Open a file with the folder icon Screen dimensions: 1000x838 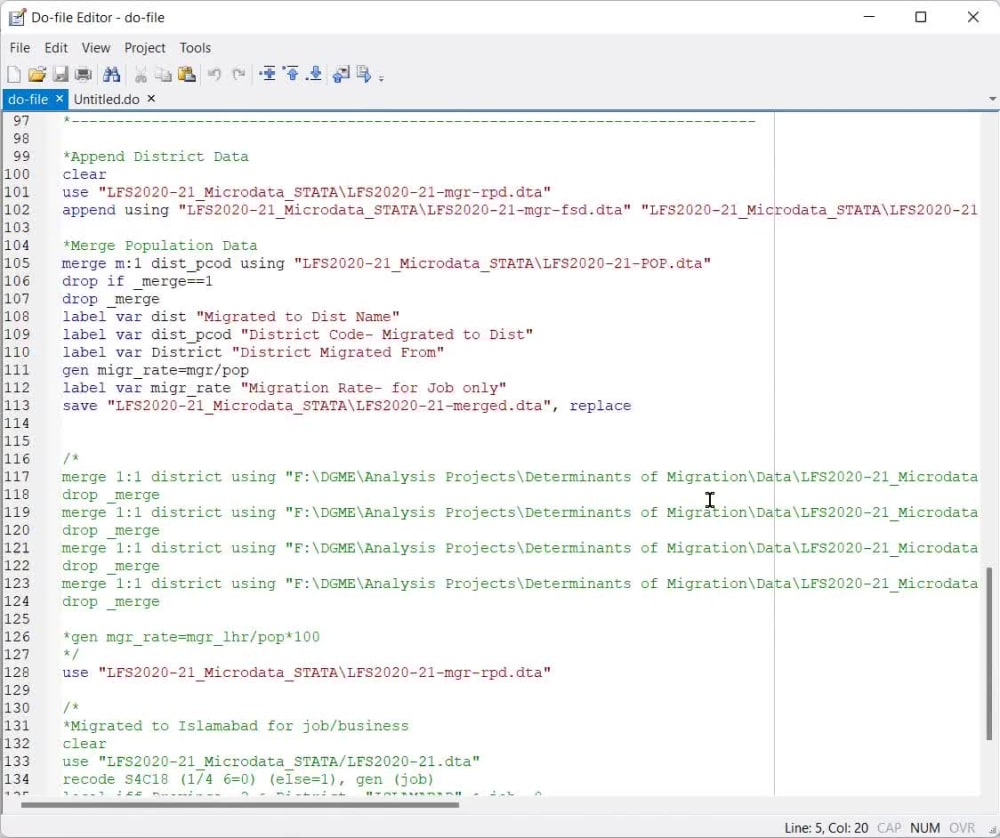click(x=37, y=75)
